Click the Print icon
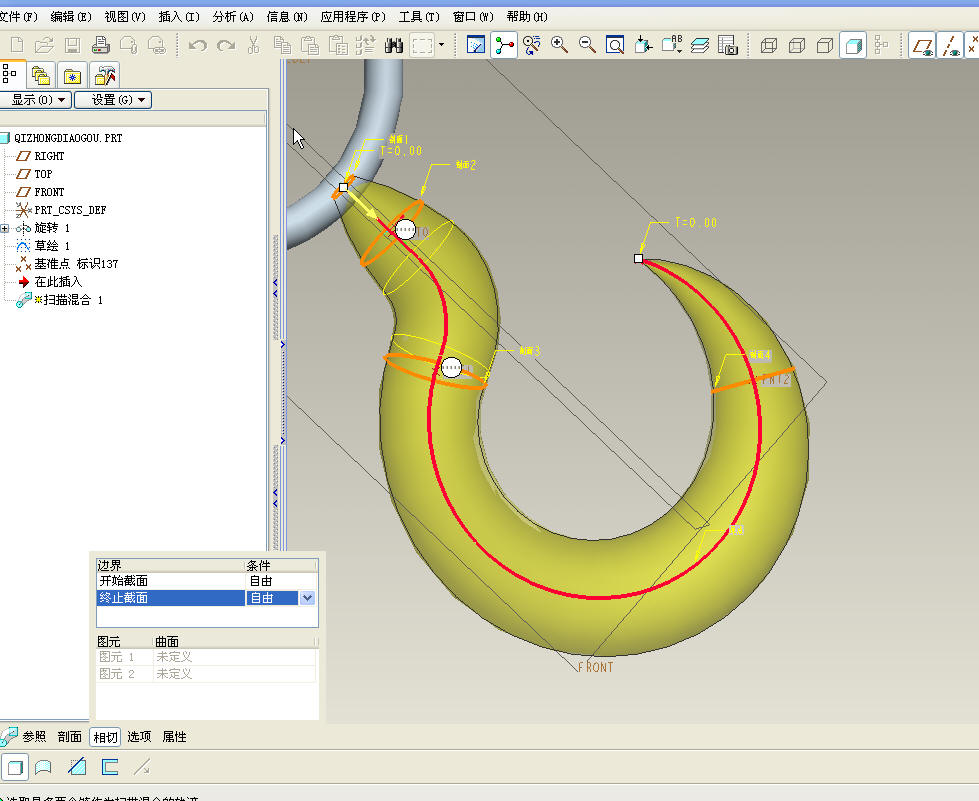Screen dimensions: 979x801 point(101,45)
